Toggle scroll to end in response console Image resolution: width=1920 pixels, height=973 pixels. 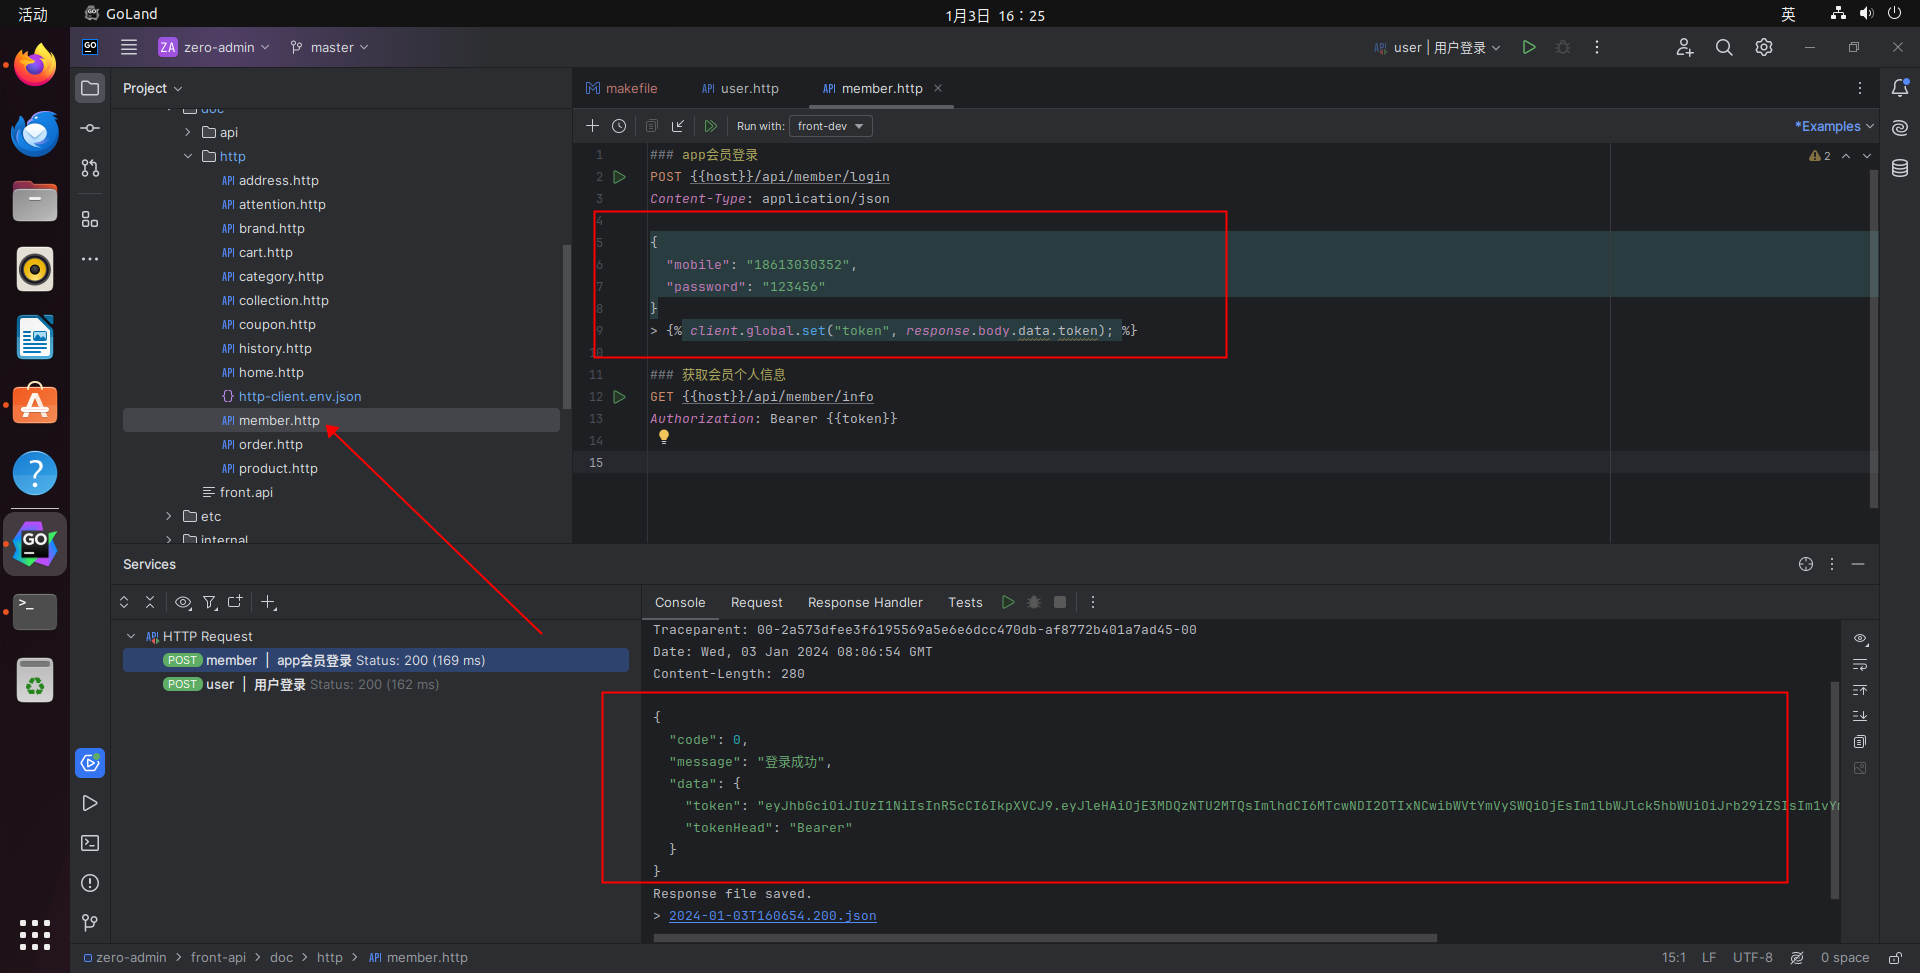click(1860, 716)
